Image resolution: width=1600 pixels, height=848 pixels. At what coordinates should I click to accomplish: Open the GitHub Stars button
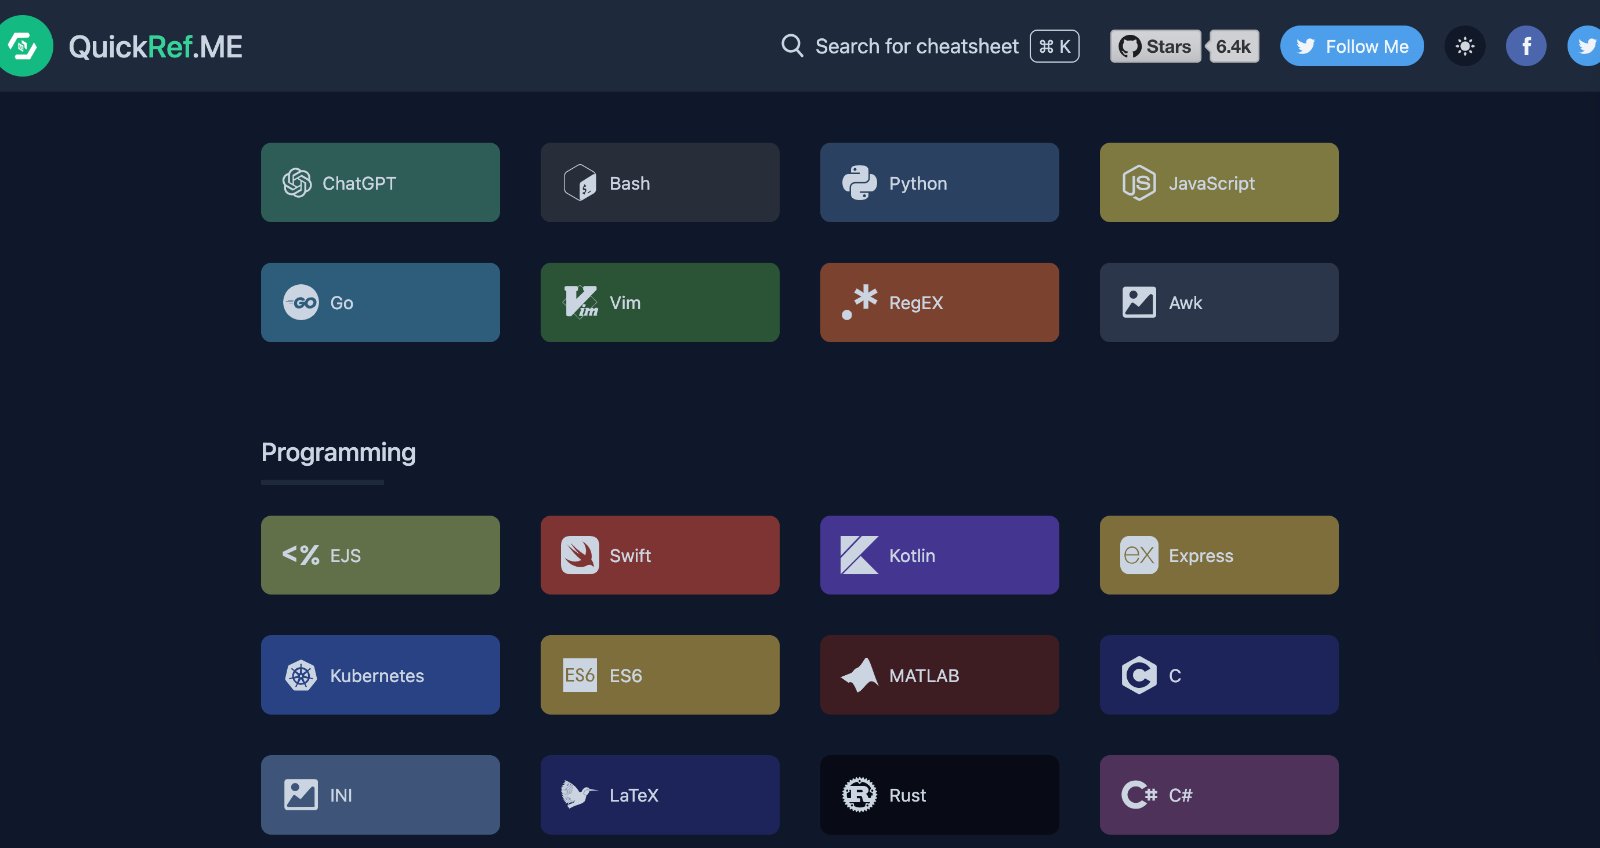click(x=1155, y=46)
